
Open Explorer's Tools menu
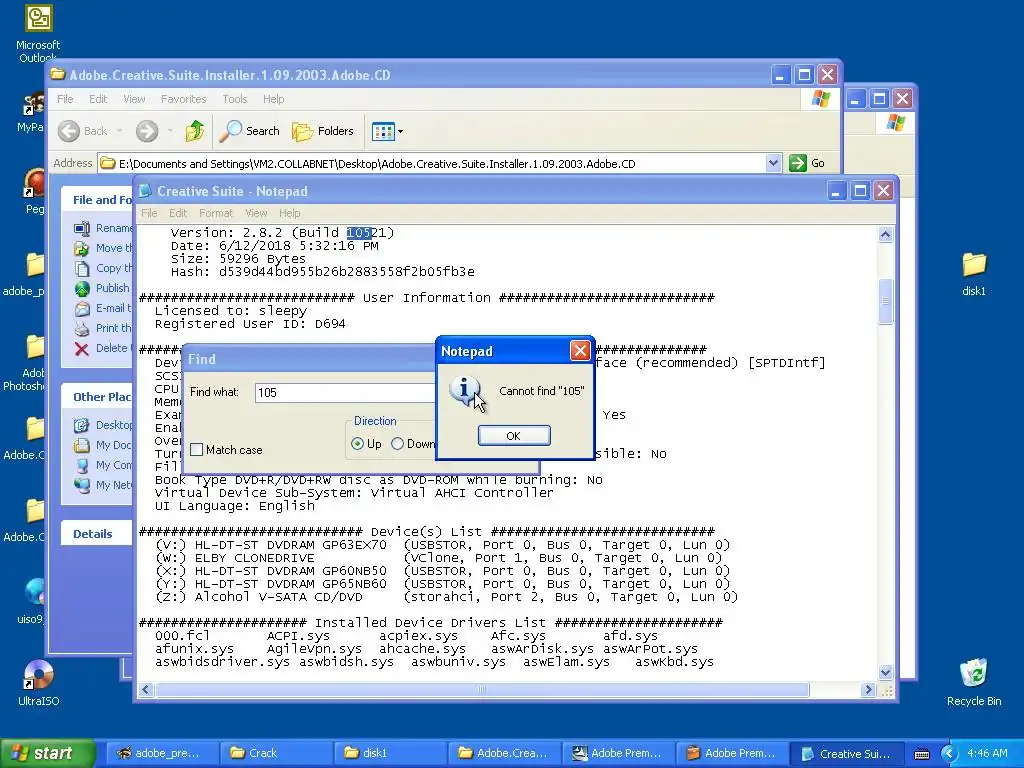tap(234, 99)
